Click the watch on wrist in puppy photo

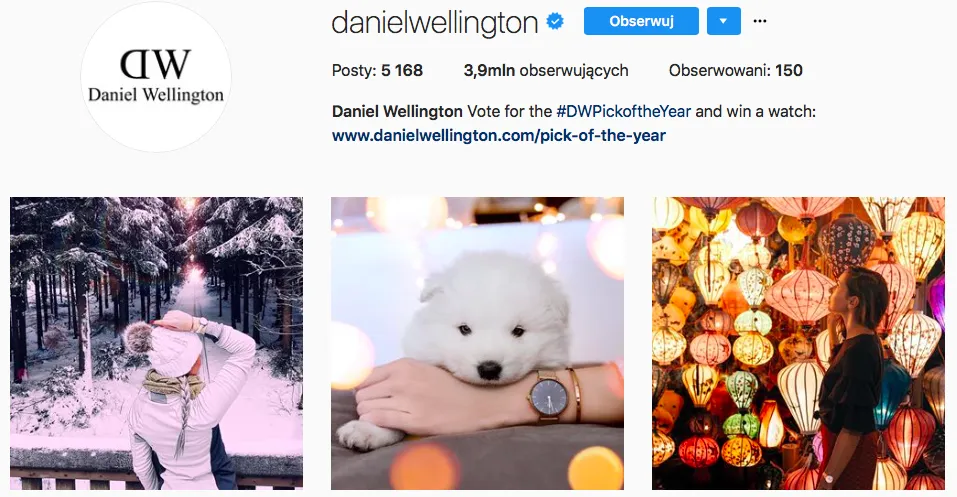pyautogui.click(x=547, y=396)
